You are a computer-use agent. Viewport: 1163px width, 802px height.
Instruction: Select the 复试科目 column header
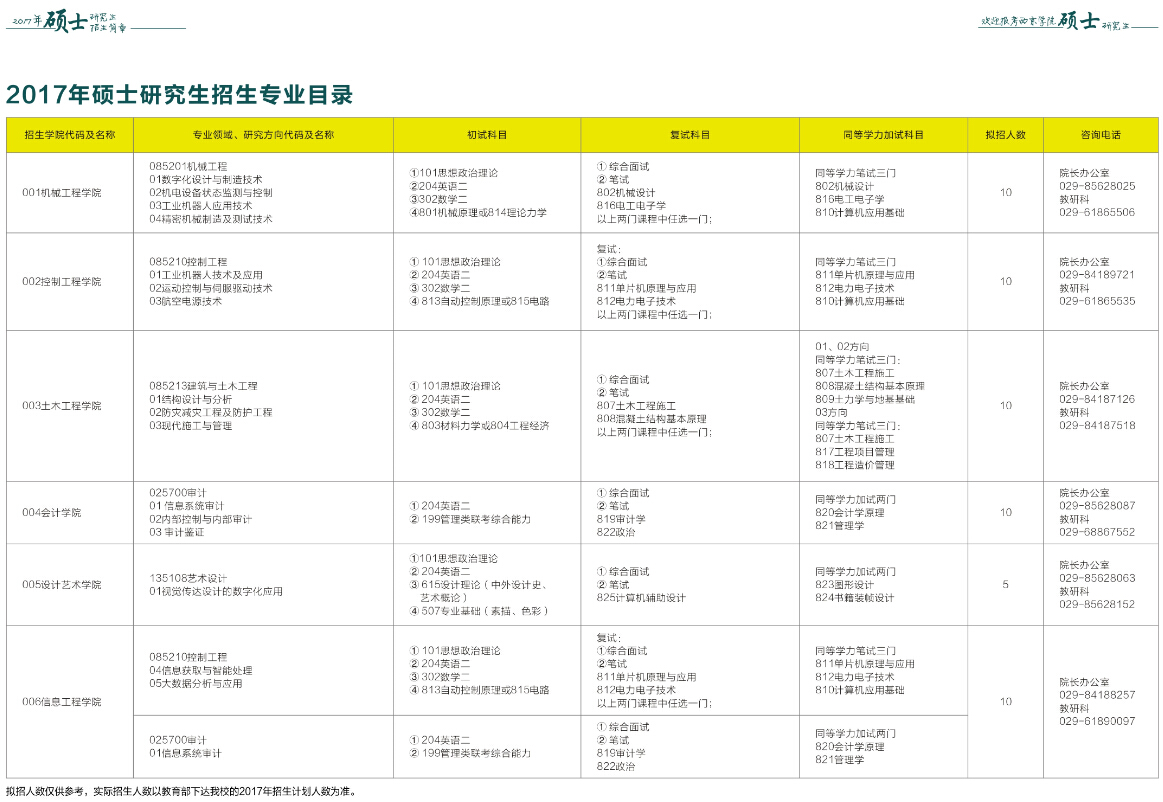(x=690, y=135)
